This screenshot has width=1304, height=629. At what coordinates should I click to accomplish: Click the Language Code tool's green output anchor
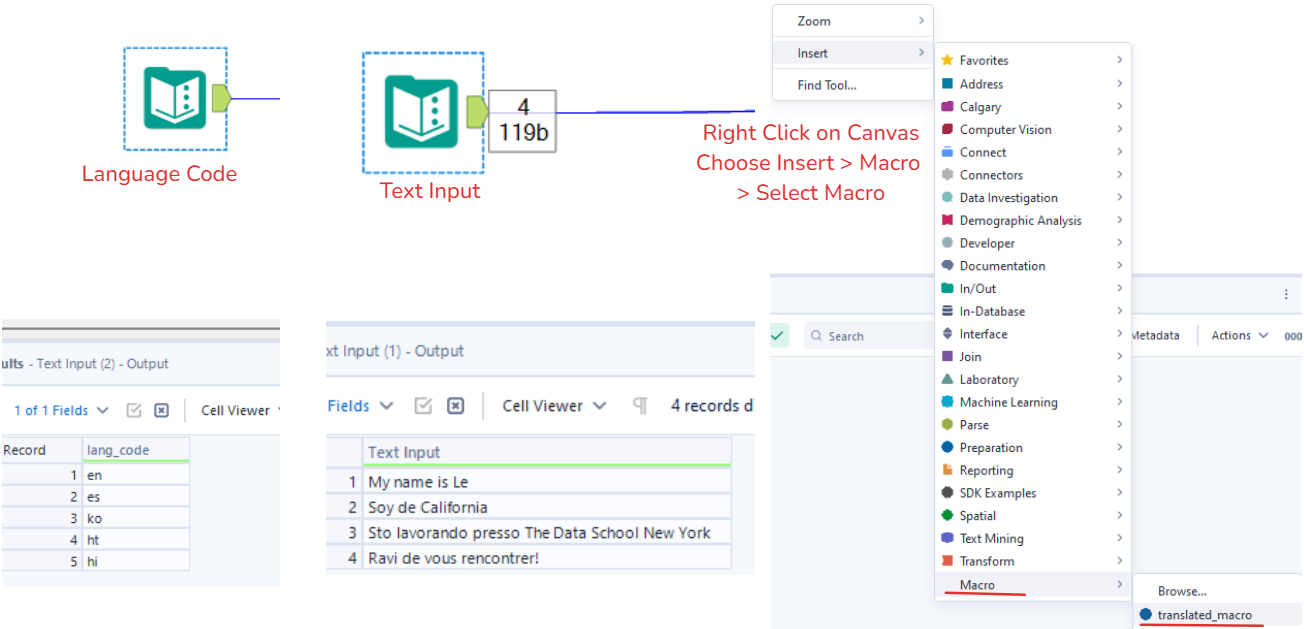coord(221,97)
